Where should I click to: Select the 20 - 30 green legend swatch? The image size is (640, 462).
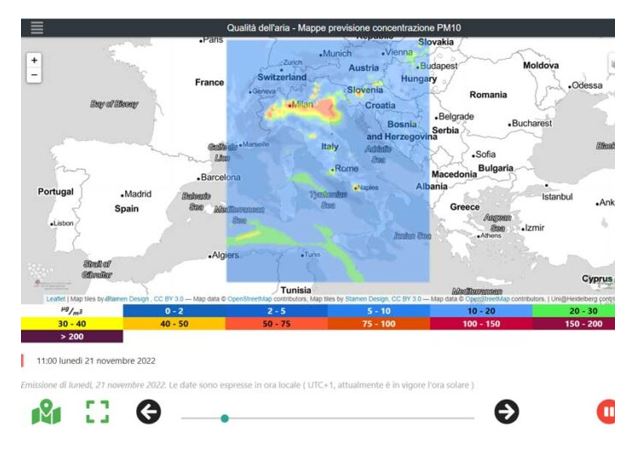coord(584,311)
